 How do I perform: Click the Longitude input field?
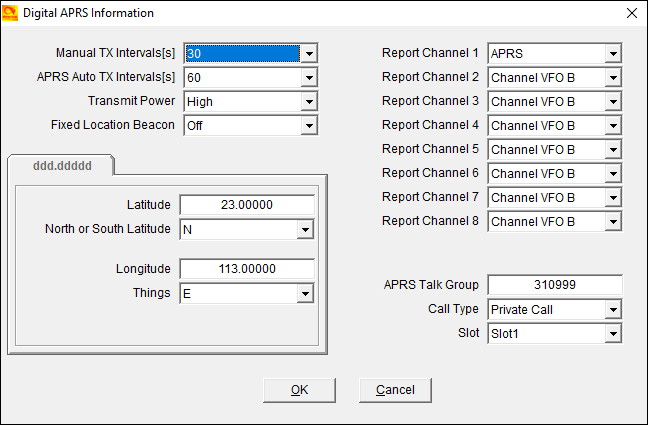tap(247, 269)
